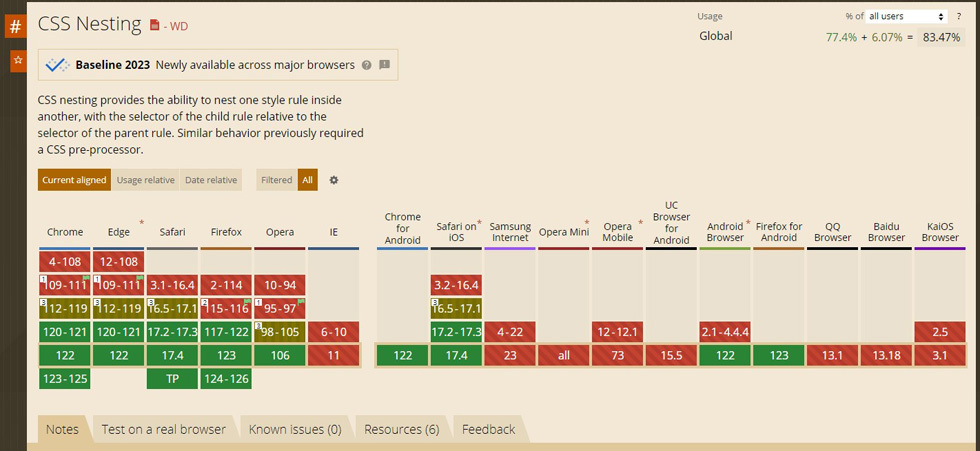Image resolution: width=980 pixels, height=451 pixels.
Task: Select Chrome 123-125 future version cell
Action: [65, 379]
